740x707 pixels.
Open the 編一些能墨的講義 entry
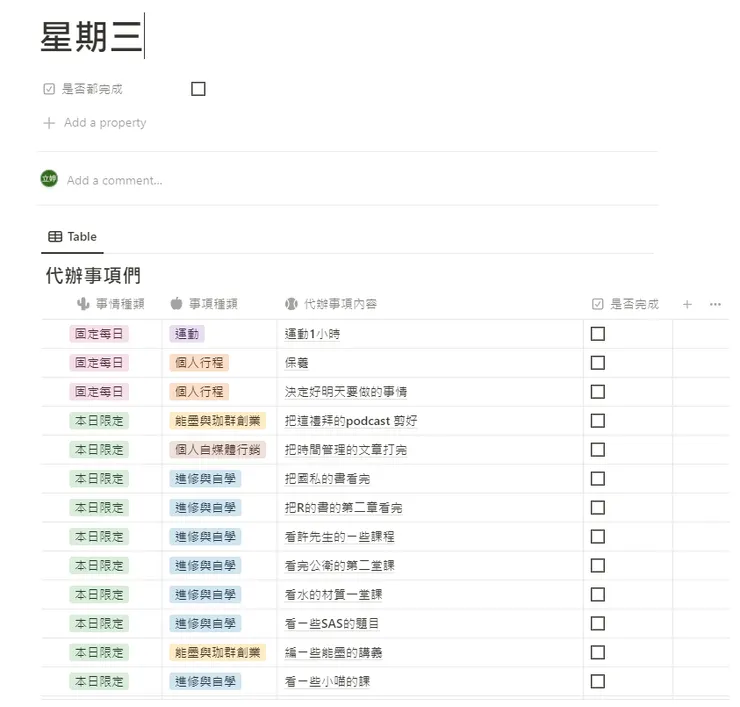(333, 653)
